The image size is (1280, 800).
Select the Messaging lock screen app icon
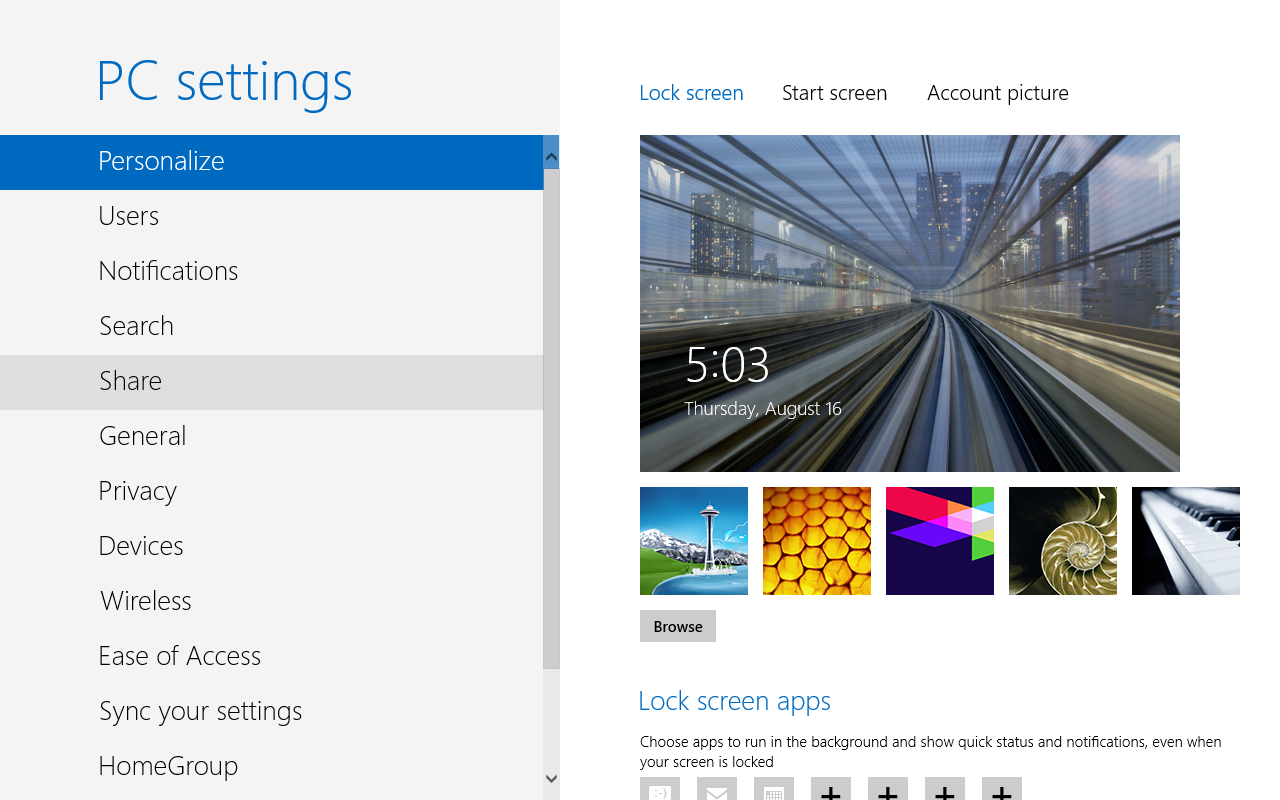click(659, 791)
